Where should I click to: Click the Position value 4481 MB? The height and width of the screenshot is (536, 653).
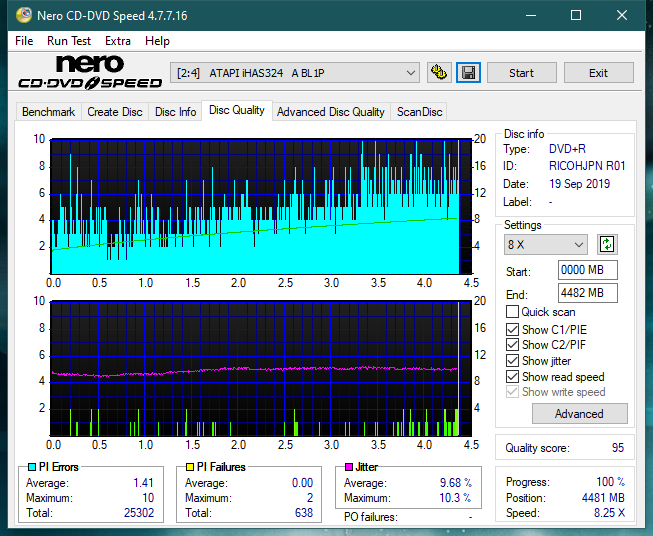pyautogui.click(x=603, y=498)
